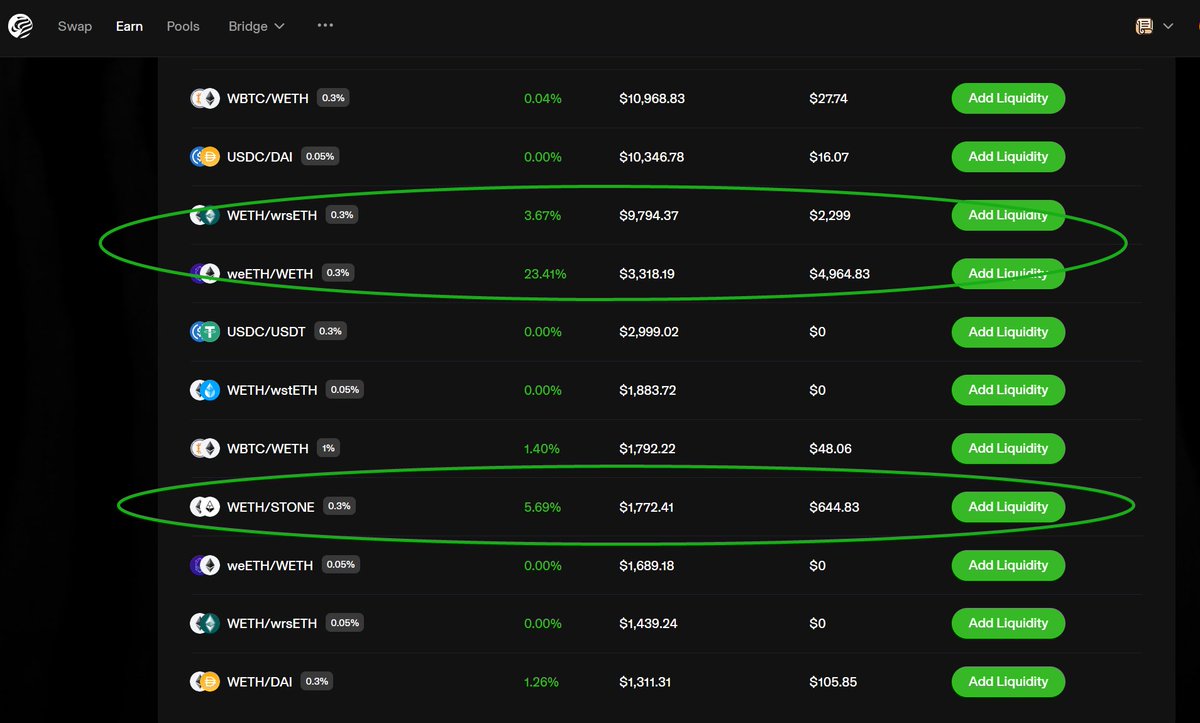
Task: Open the Earn tab
Action: point(129,26)
